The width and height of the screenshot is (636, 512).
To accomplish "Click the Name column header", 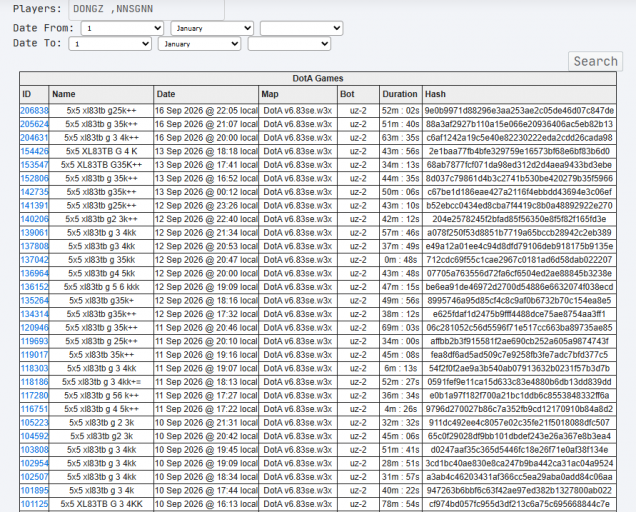I will click(x=101, y=94).
